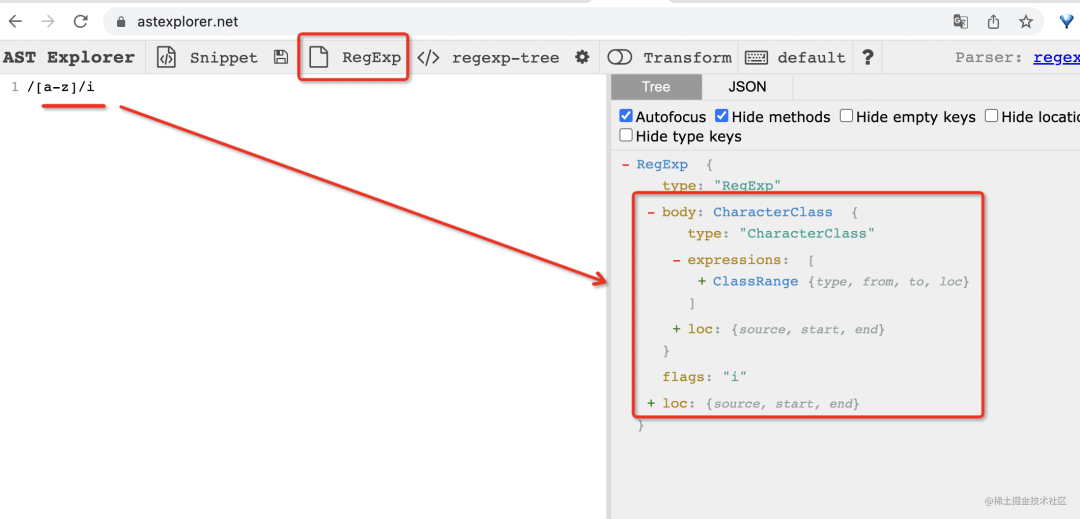The width and height of the screenshot is (1080, 519).
Task: Open the default keymap menu
Action: [811, 58]
